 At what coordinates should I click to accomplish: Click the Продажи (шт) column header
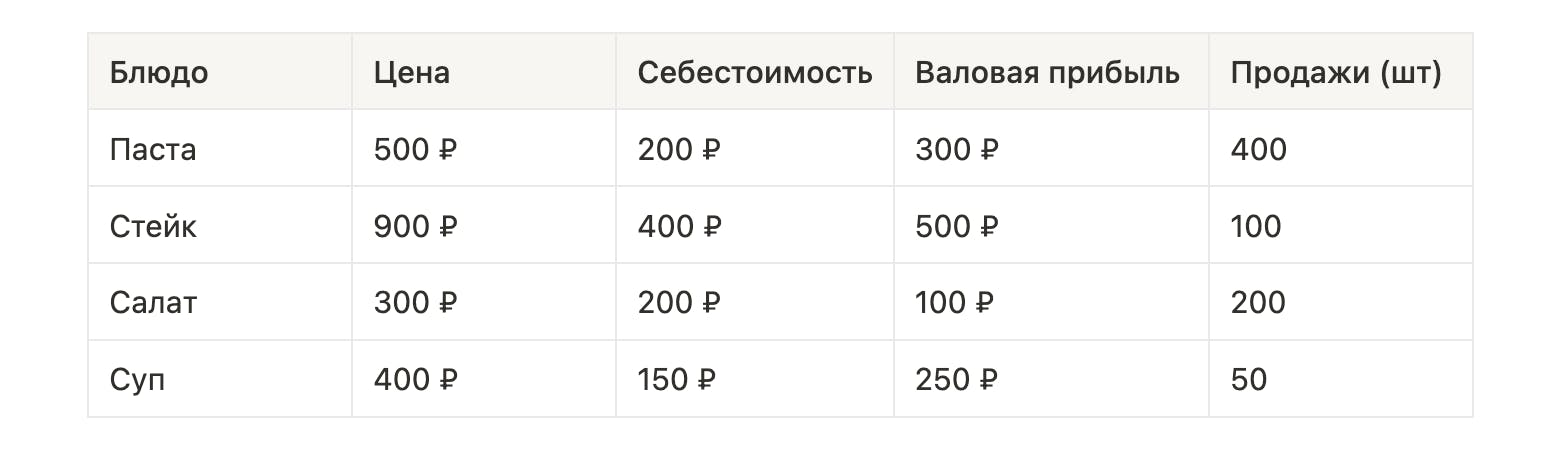pyautogui.click(x=1336, y=73)
